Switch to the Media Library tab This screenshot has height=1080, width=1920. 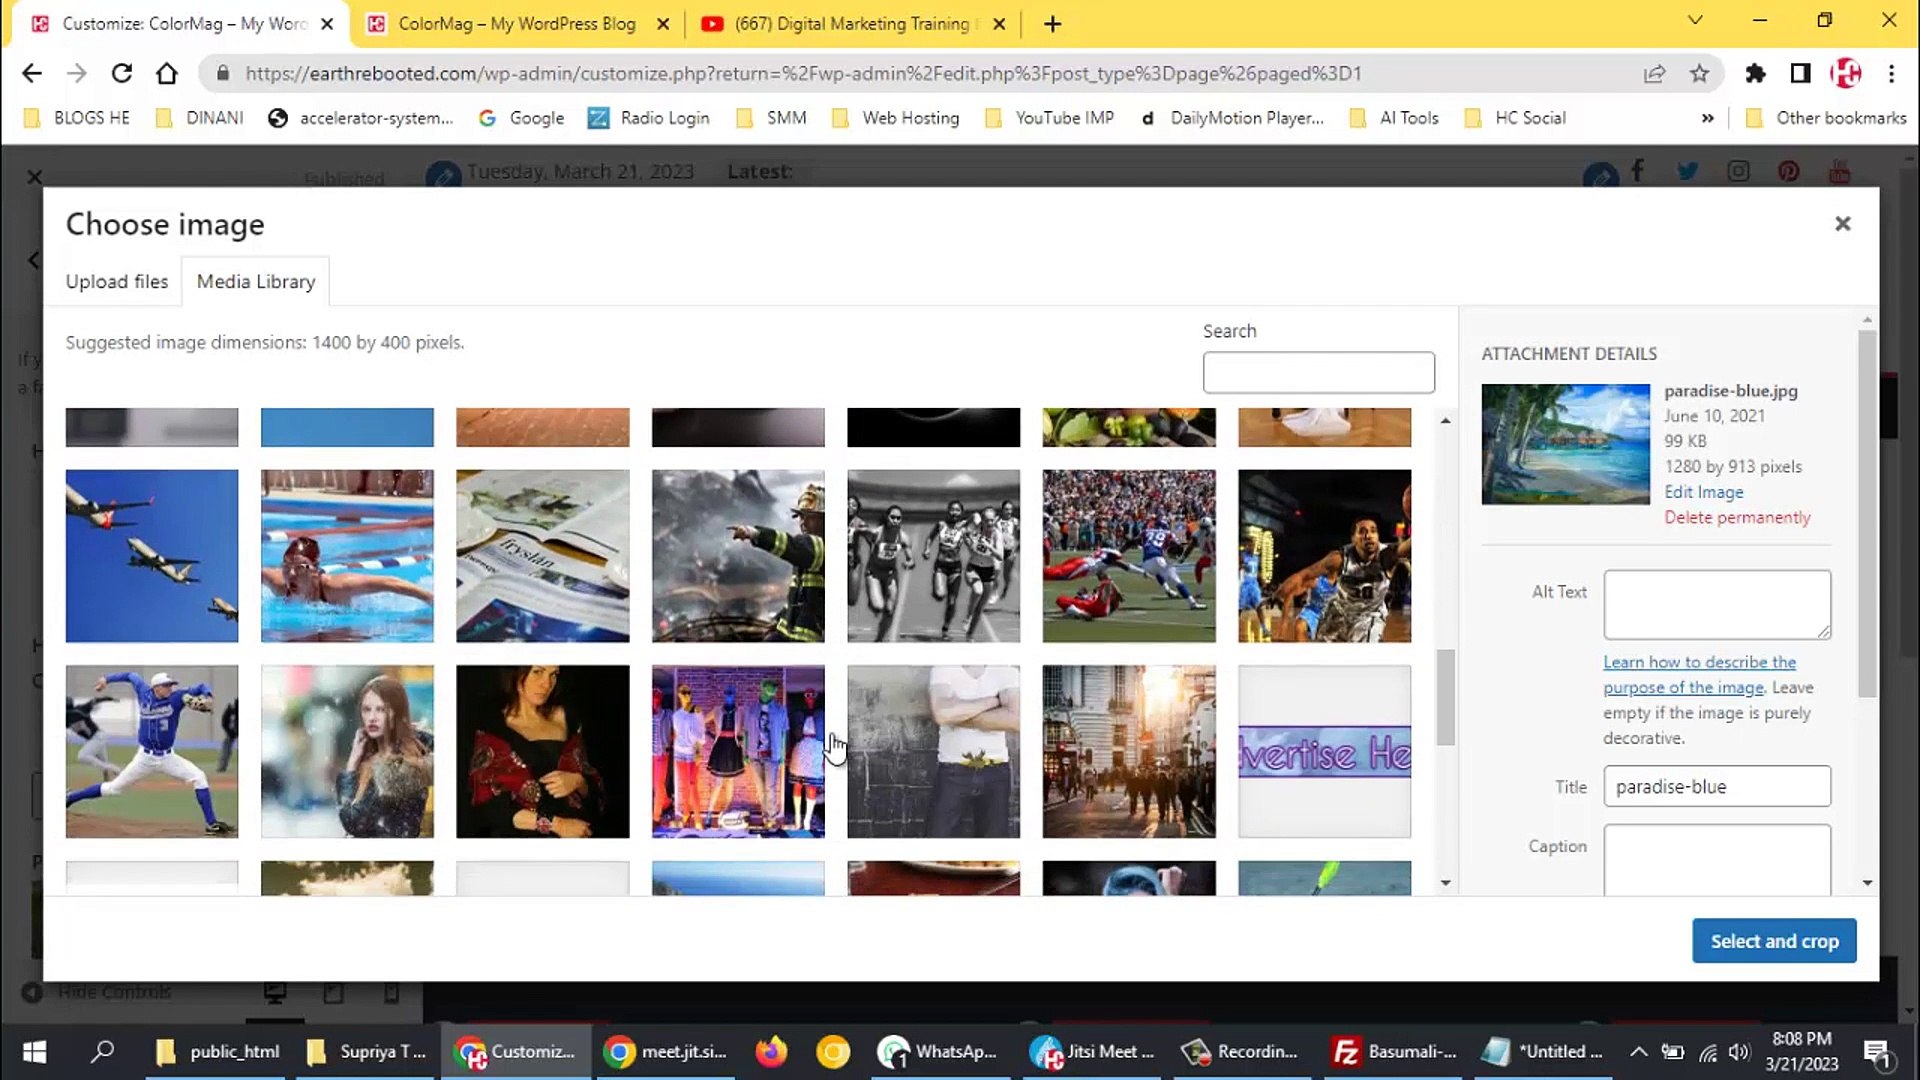(x=256, y=282)
